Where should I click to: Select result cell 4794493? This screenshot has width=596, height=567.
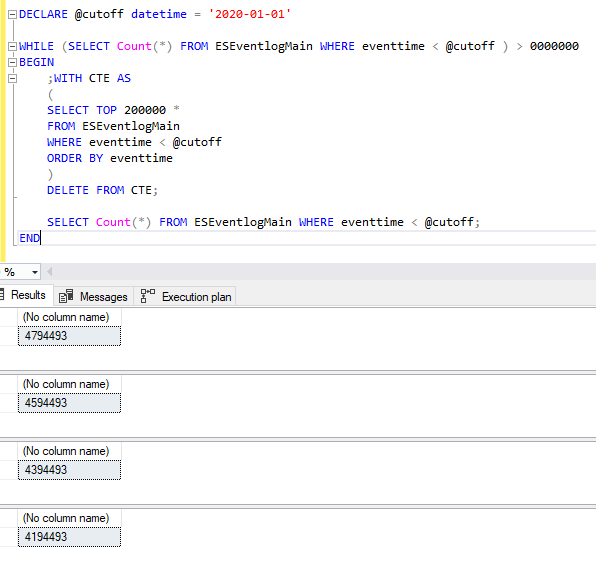[x=70, y=336]
